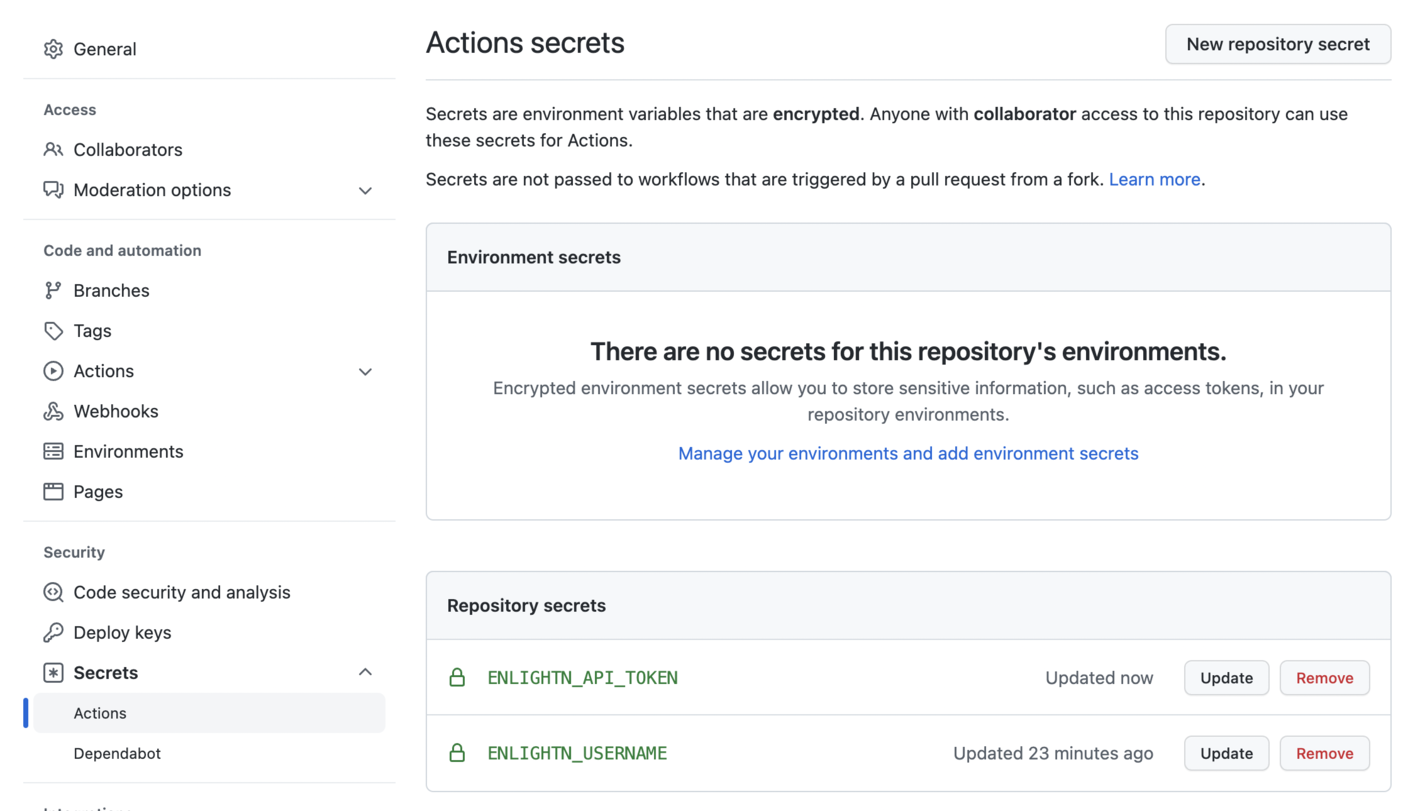Click the New repository secret button
Image resolution: width=1425 pixels, height=811 pixels.
(x=1277, y=44)
